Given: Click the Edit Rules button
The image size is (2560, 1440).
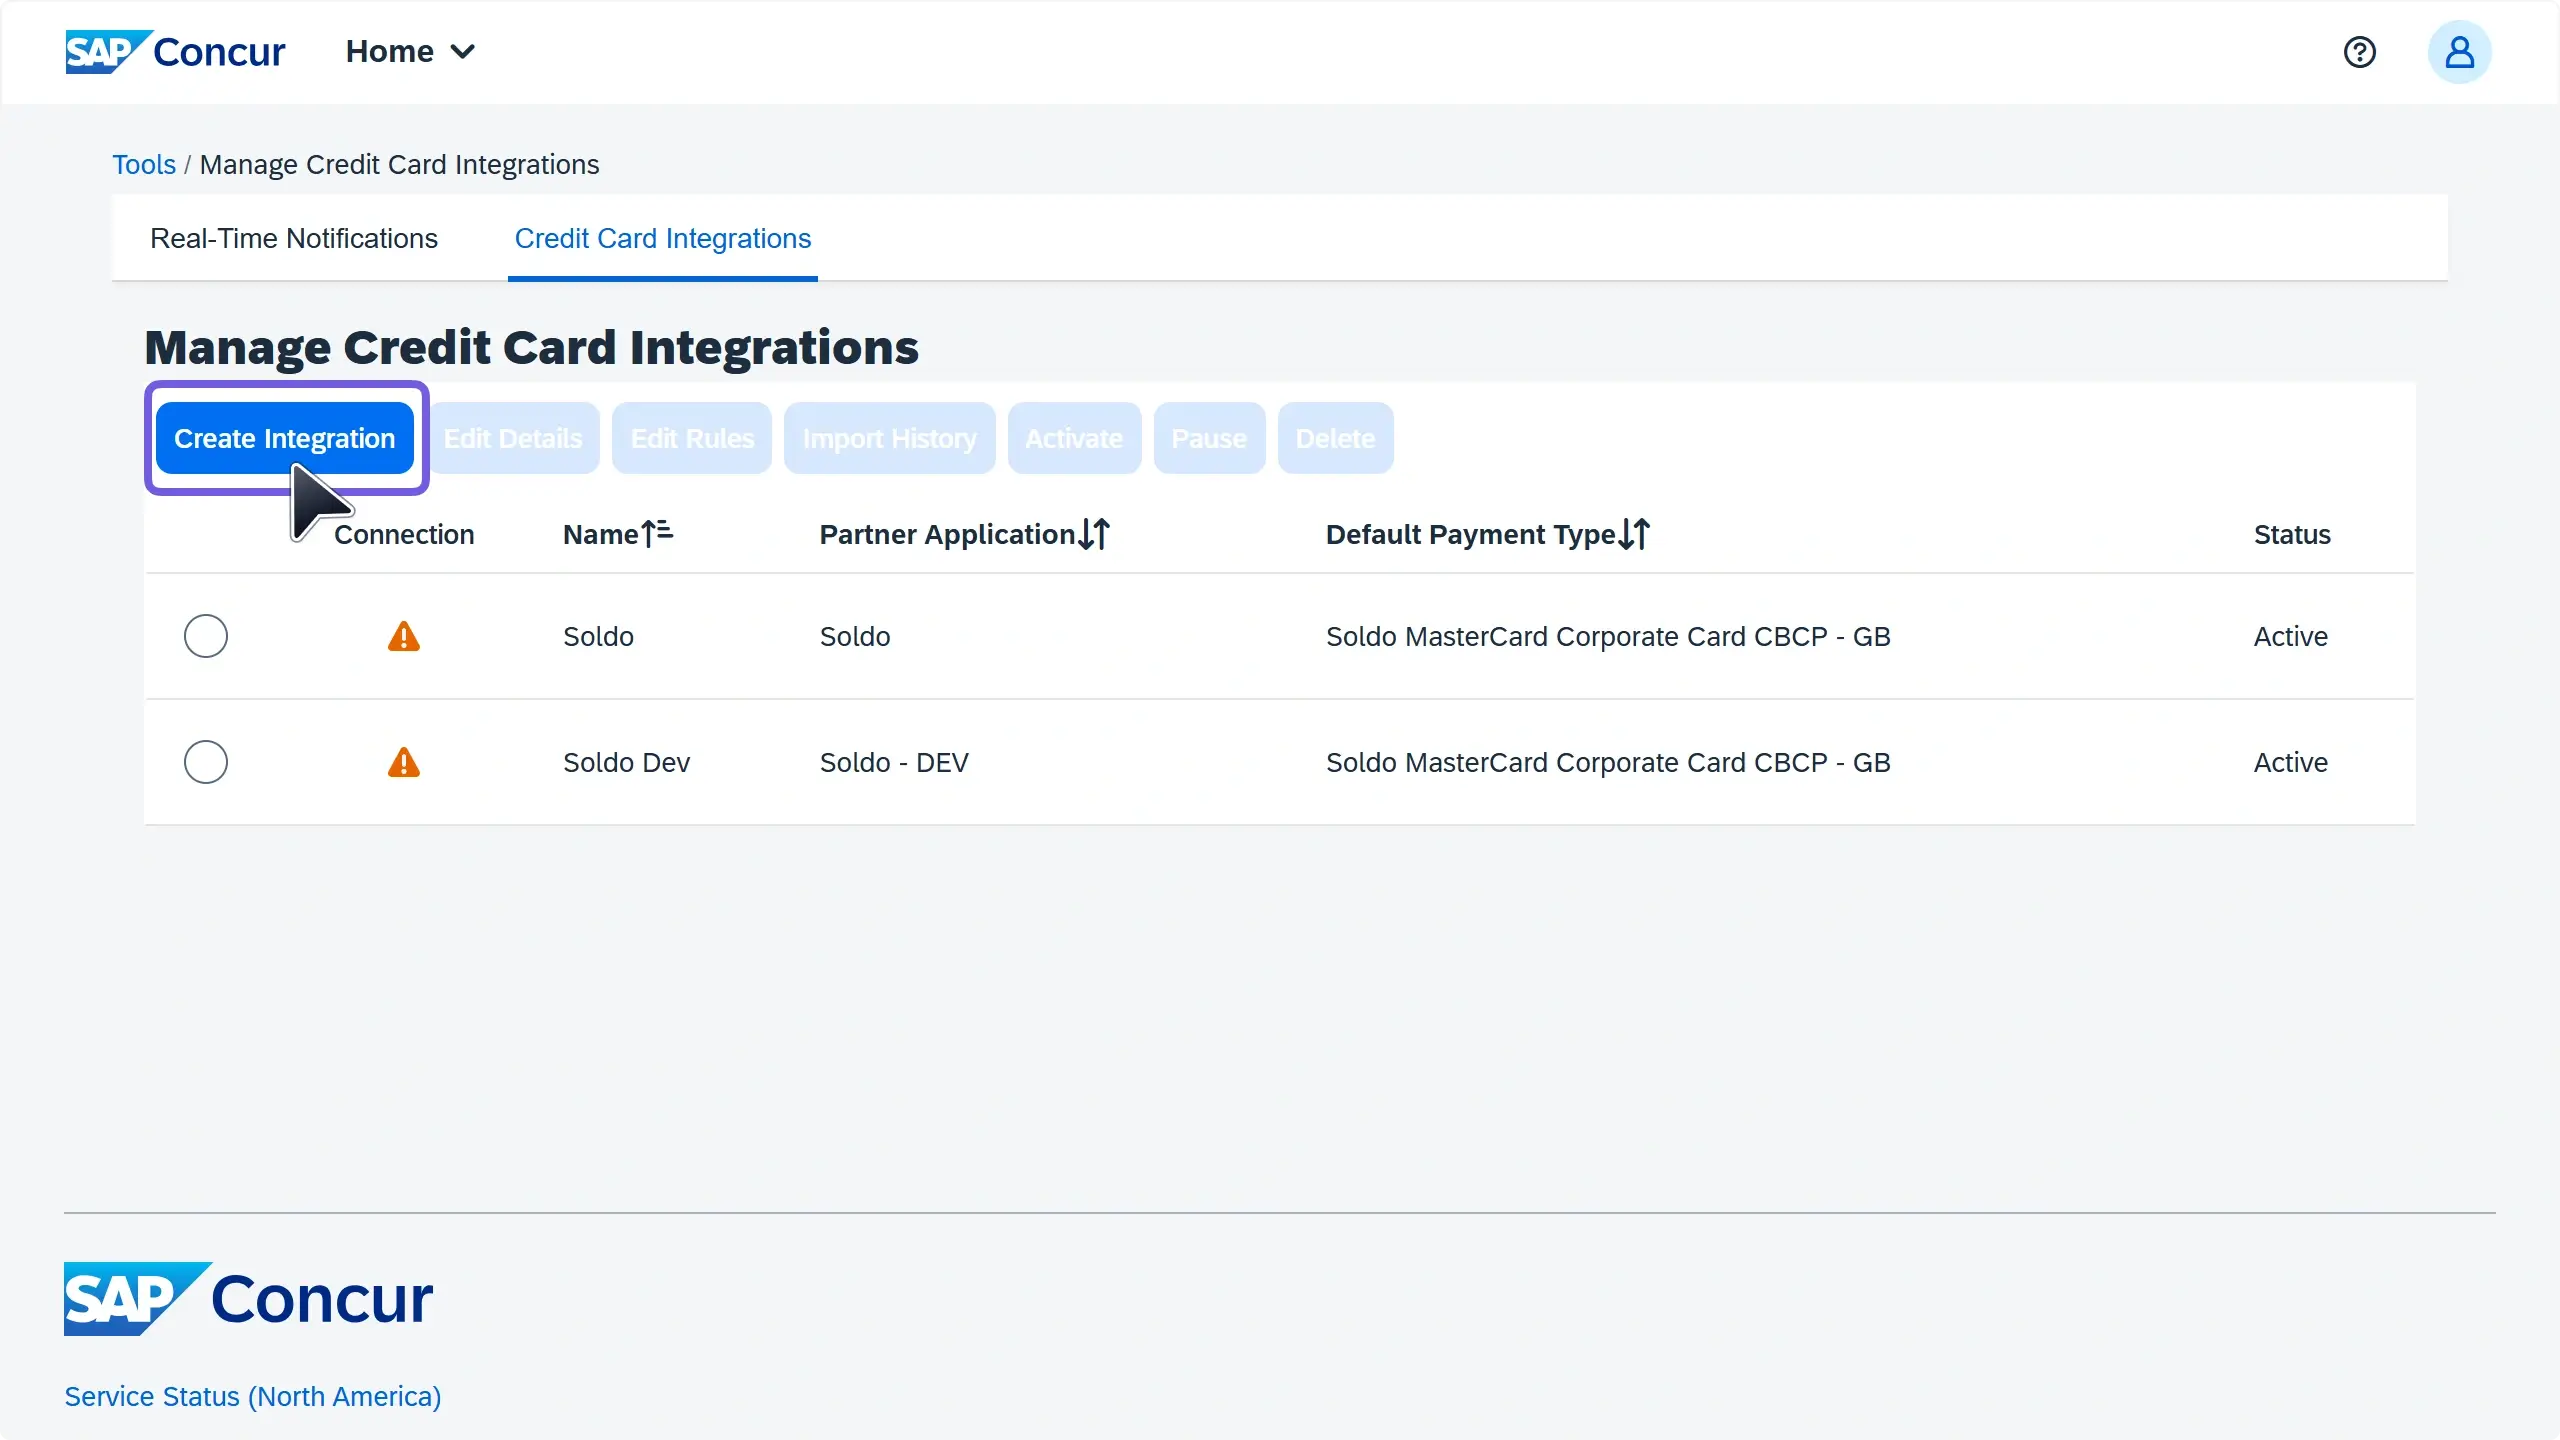Looking at the screenshot, I should tap(692, 438).
